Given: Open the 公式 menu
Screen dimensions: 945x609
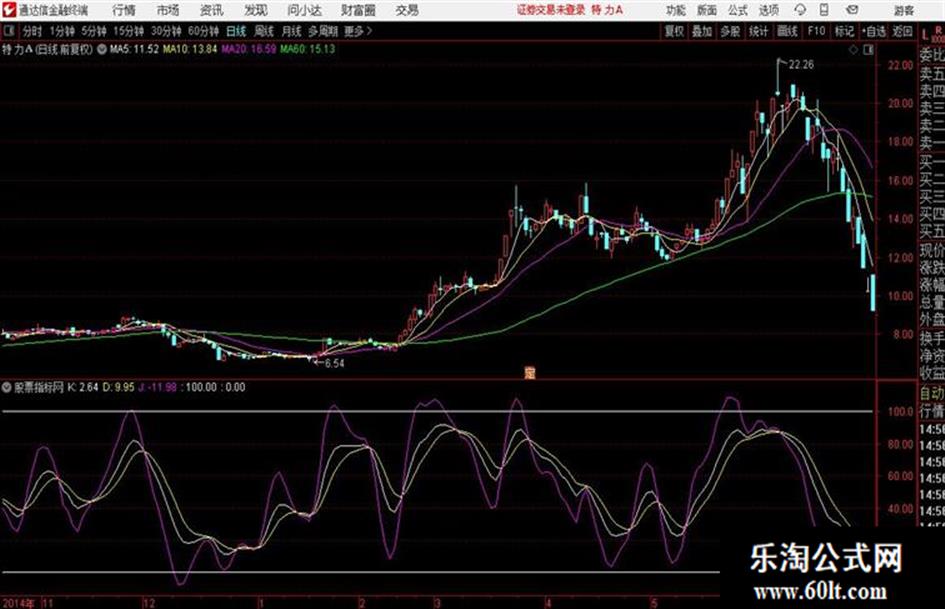Looking at the screenshot, I should click(738, 10).
